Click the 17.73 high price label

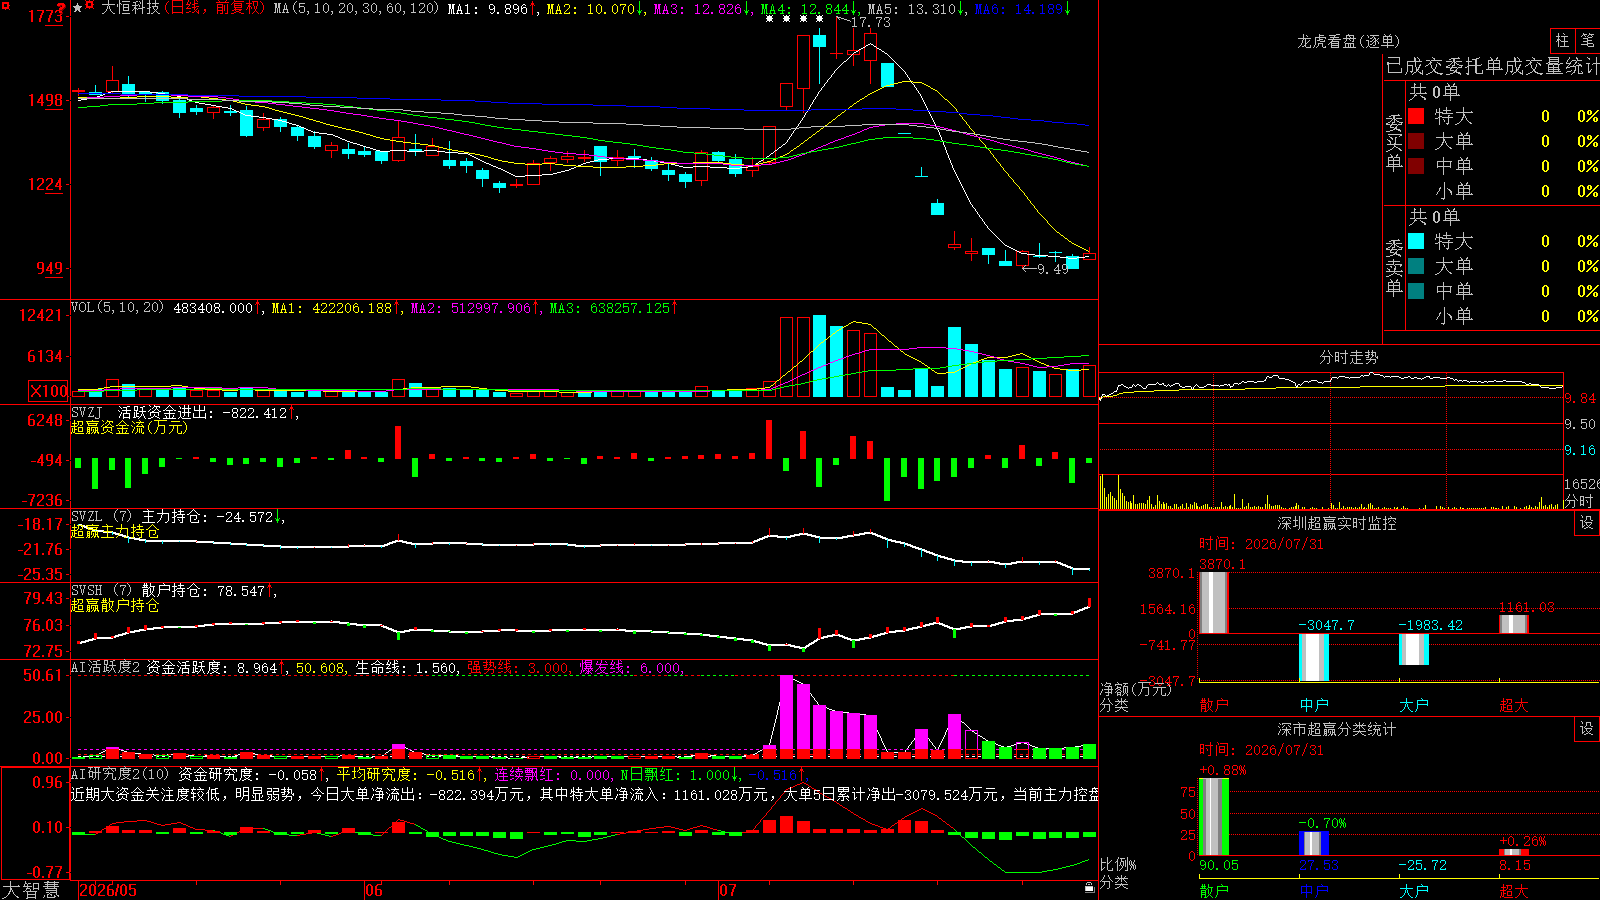[870, 22]
